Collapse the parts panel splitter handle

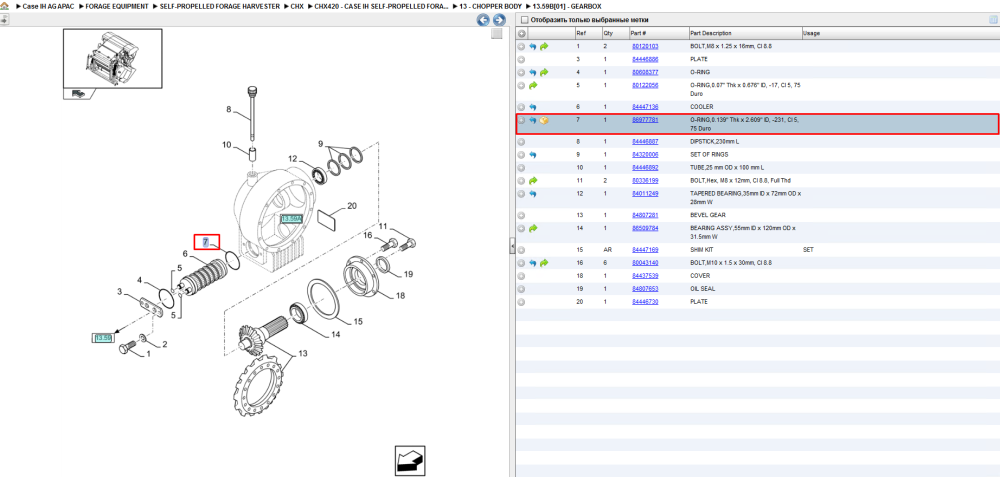pos(511,245)
